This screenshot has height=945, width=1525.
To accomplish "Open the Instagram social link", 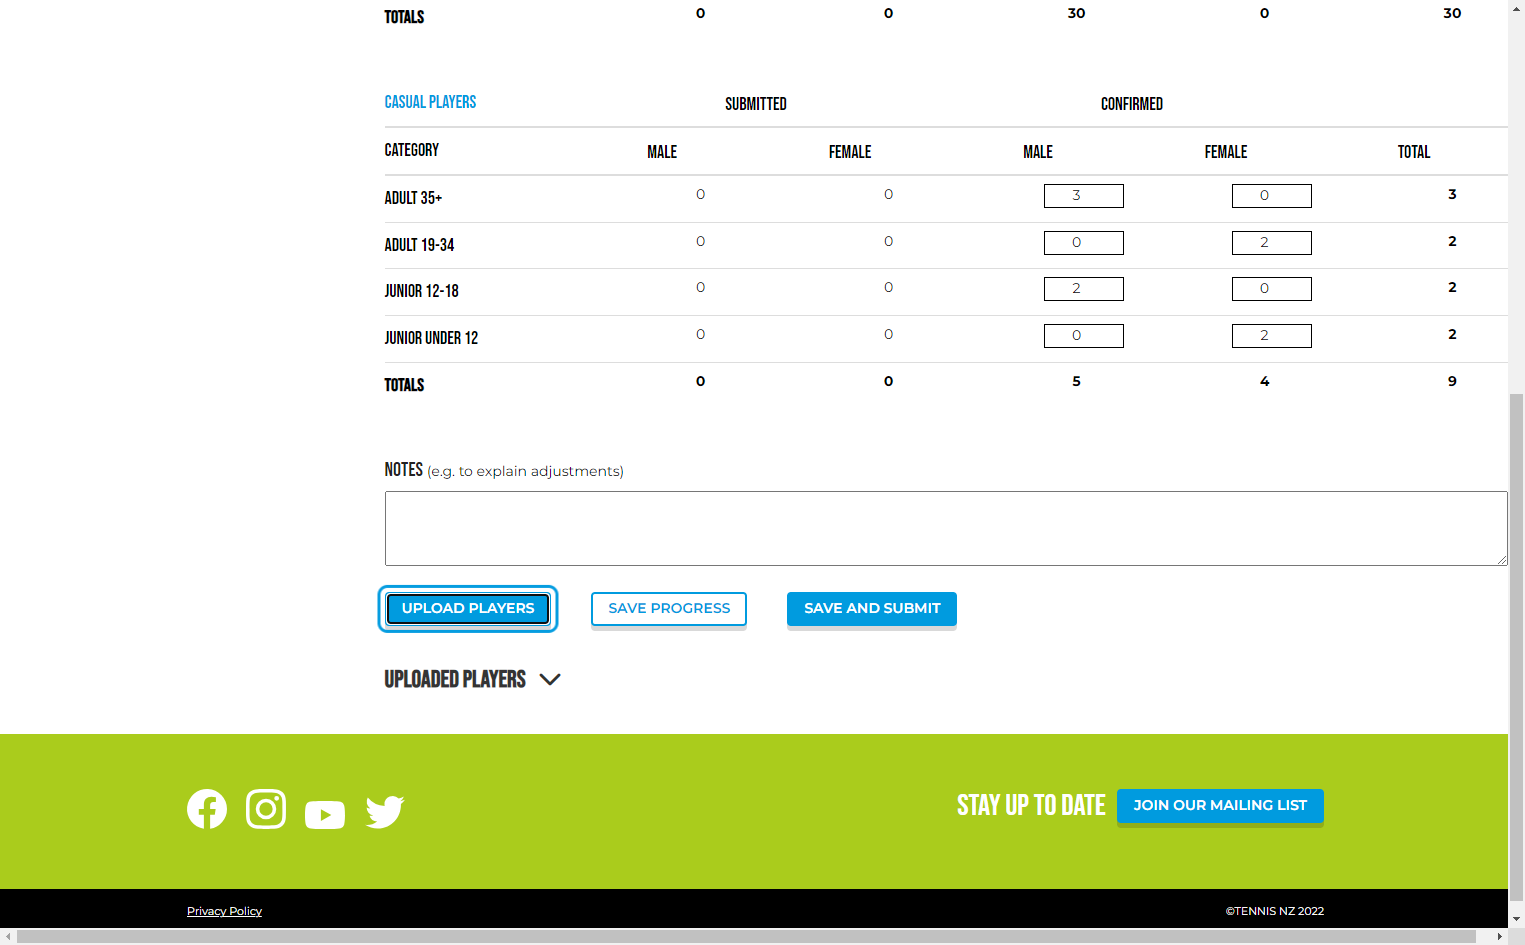I will pyautogui.click(x=266, y=809).
